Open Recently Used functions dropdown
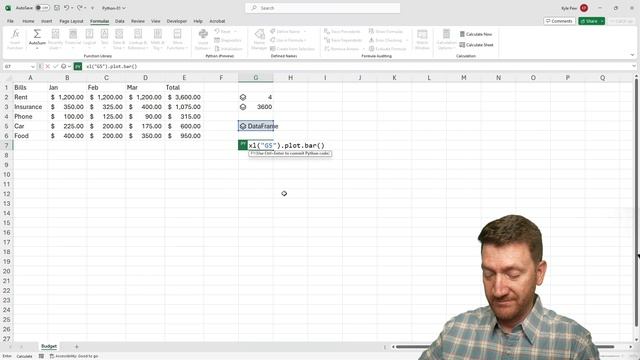 tap(56, 40)
